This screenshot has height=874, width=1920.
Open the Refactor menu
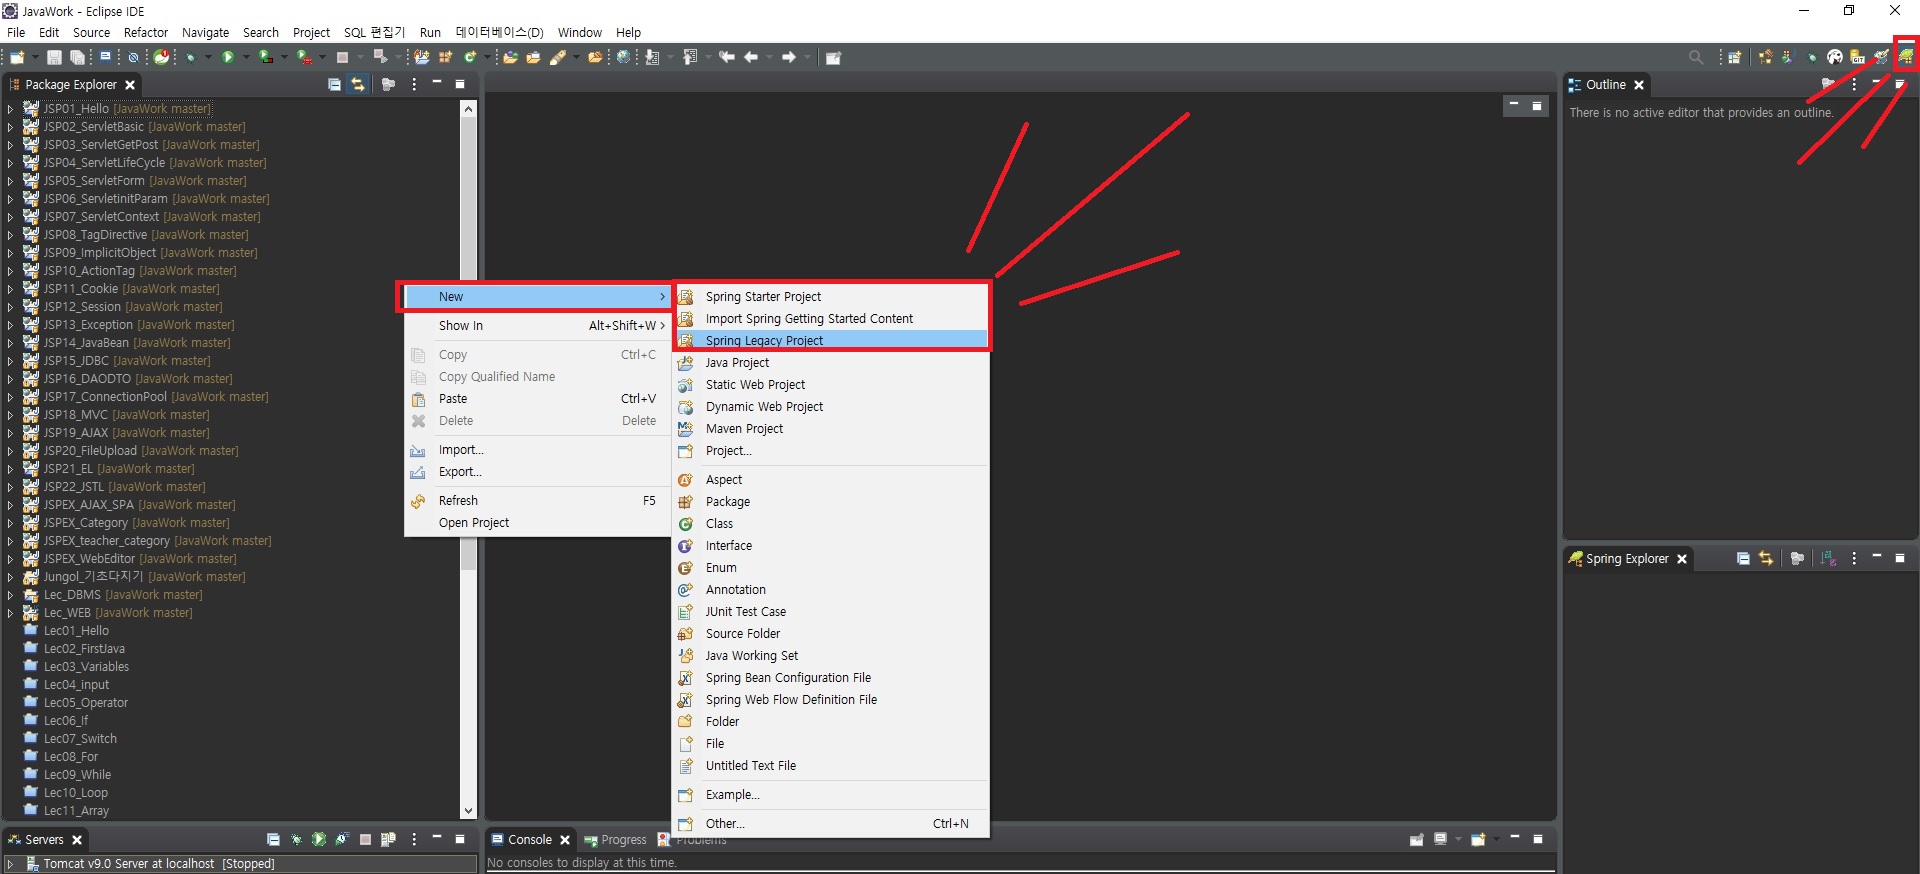tap(146, 33)
